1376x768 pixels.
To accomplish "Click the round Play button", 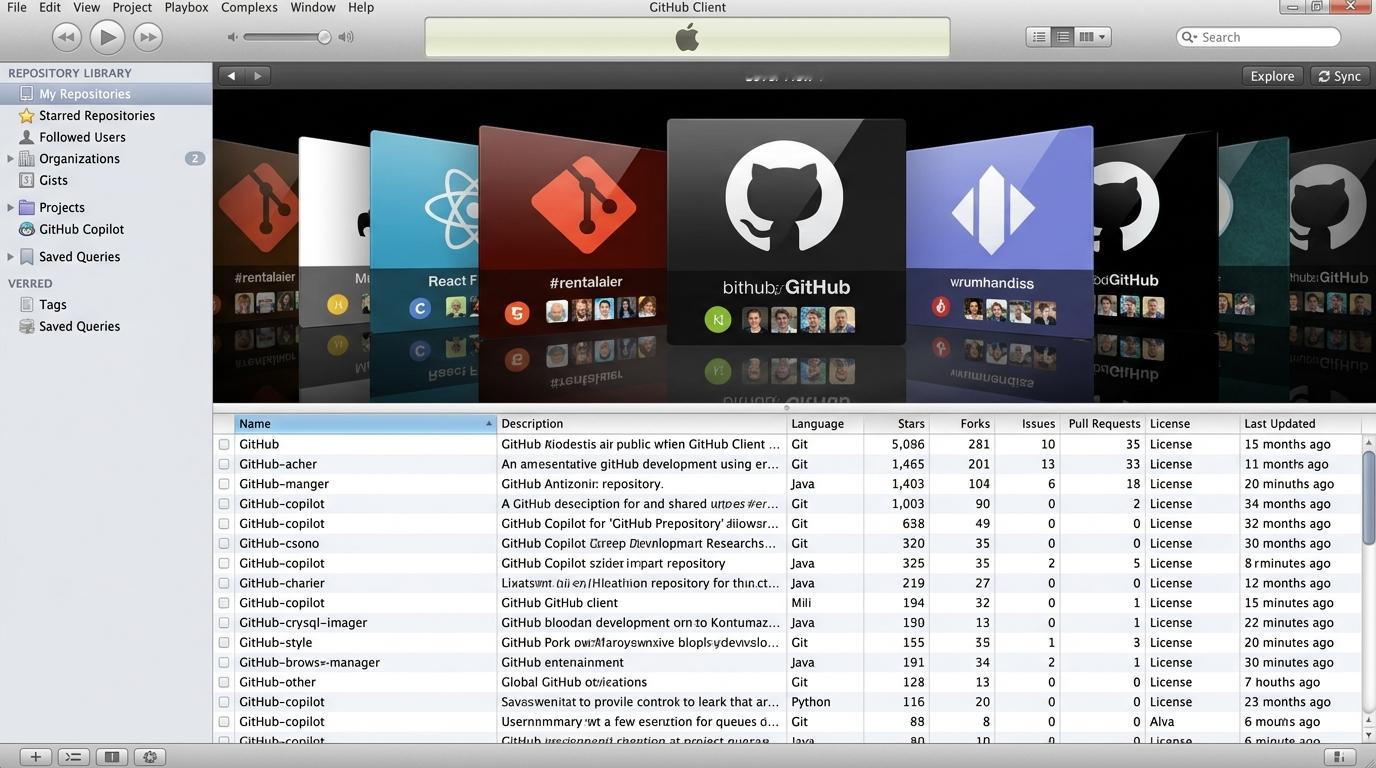I will pos(107,37).
